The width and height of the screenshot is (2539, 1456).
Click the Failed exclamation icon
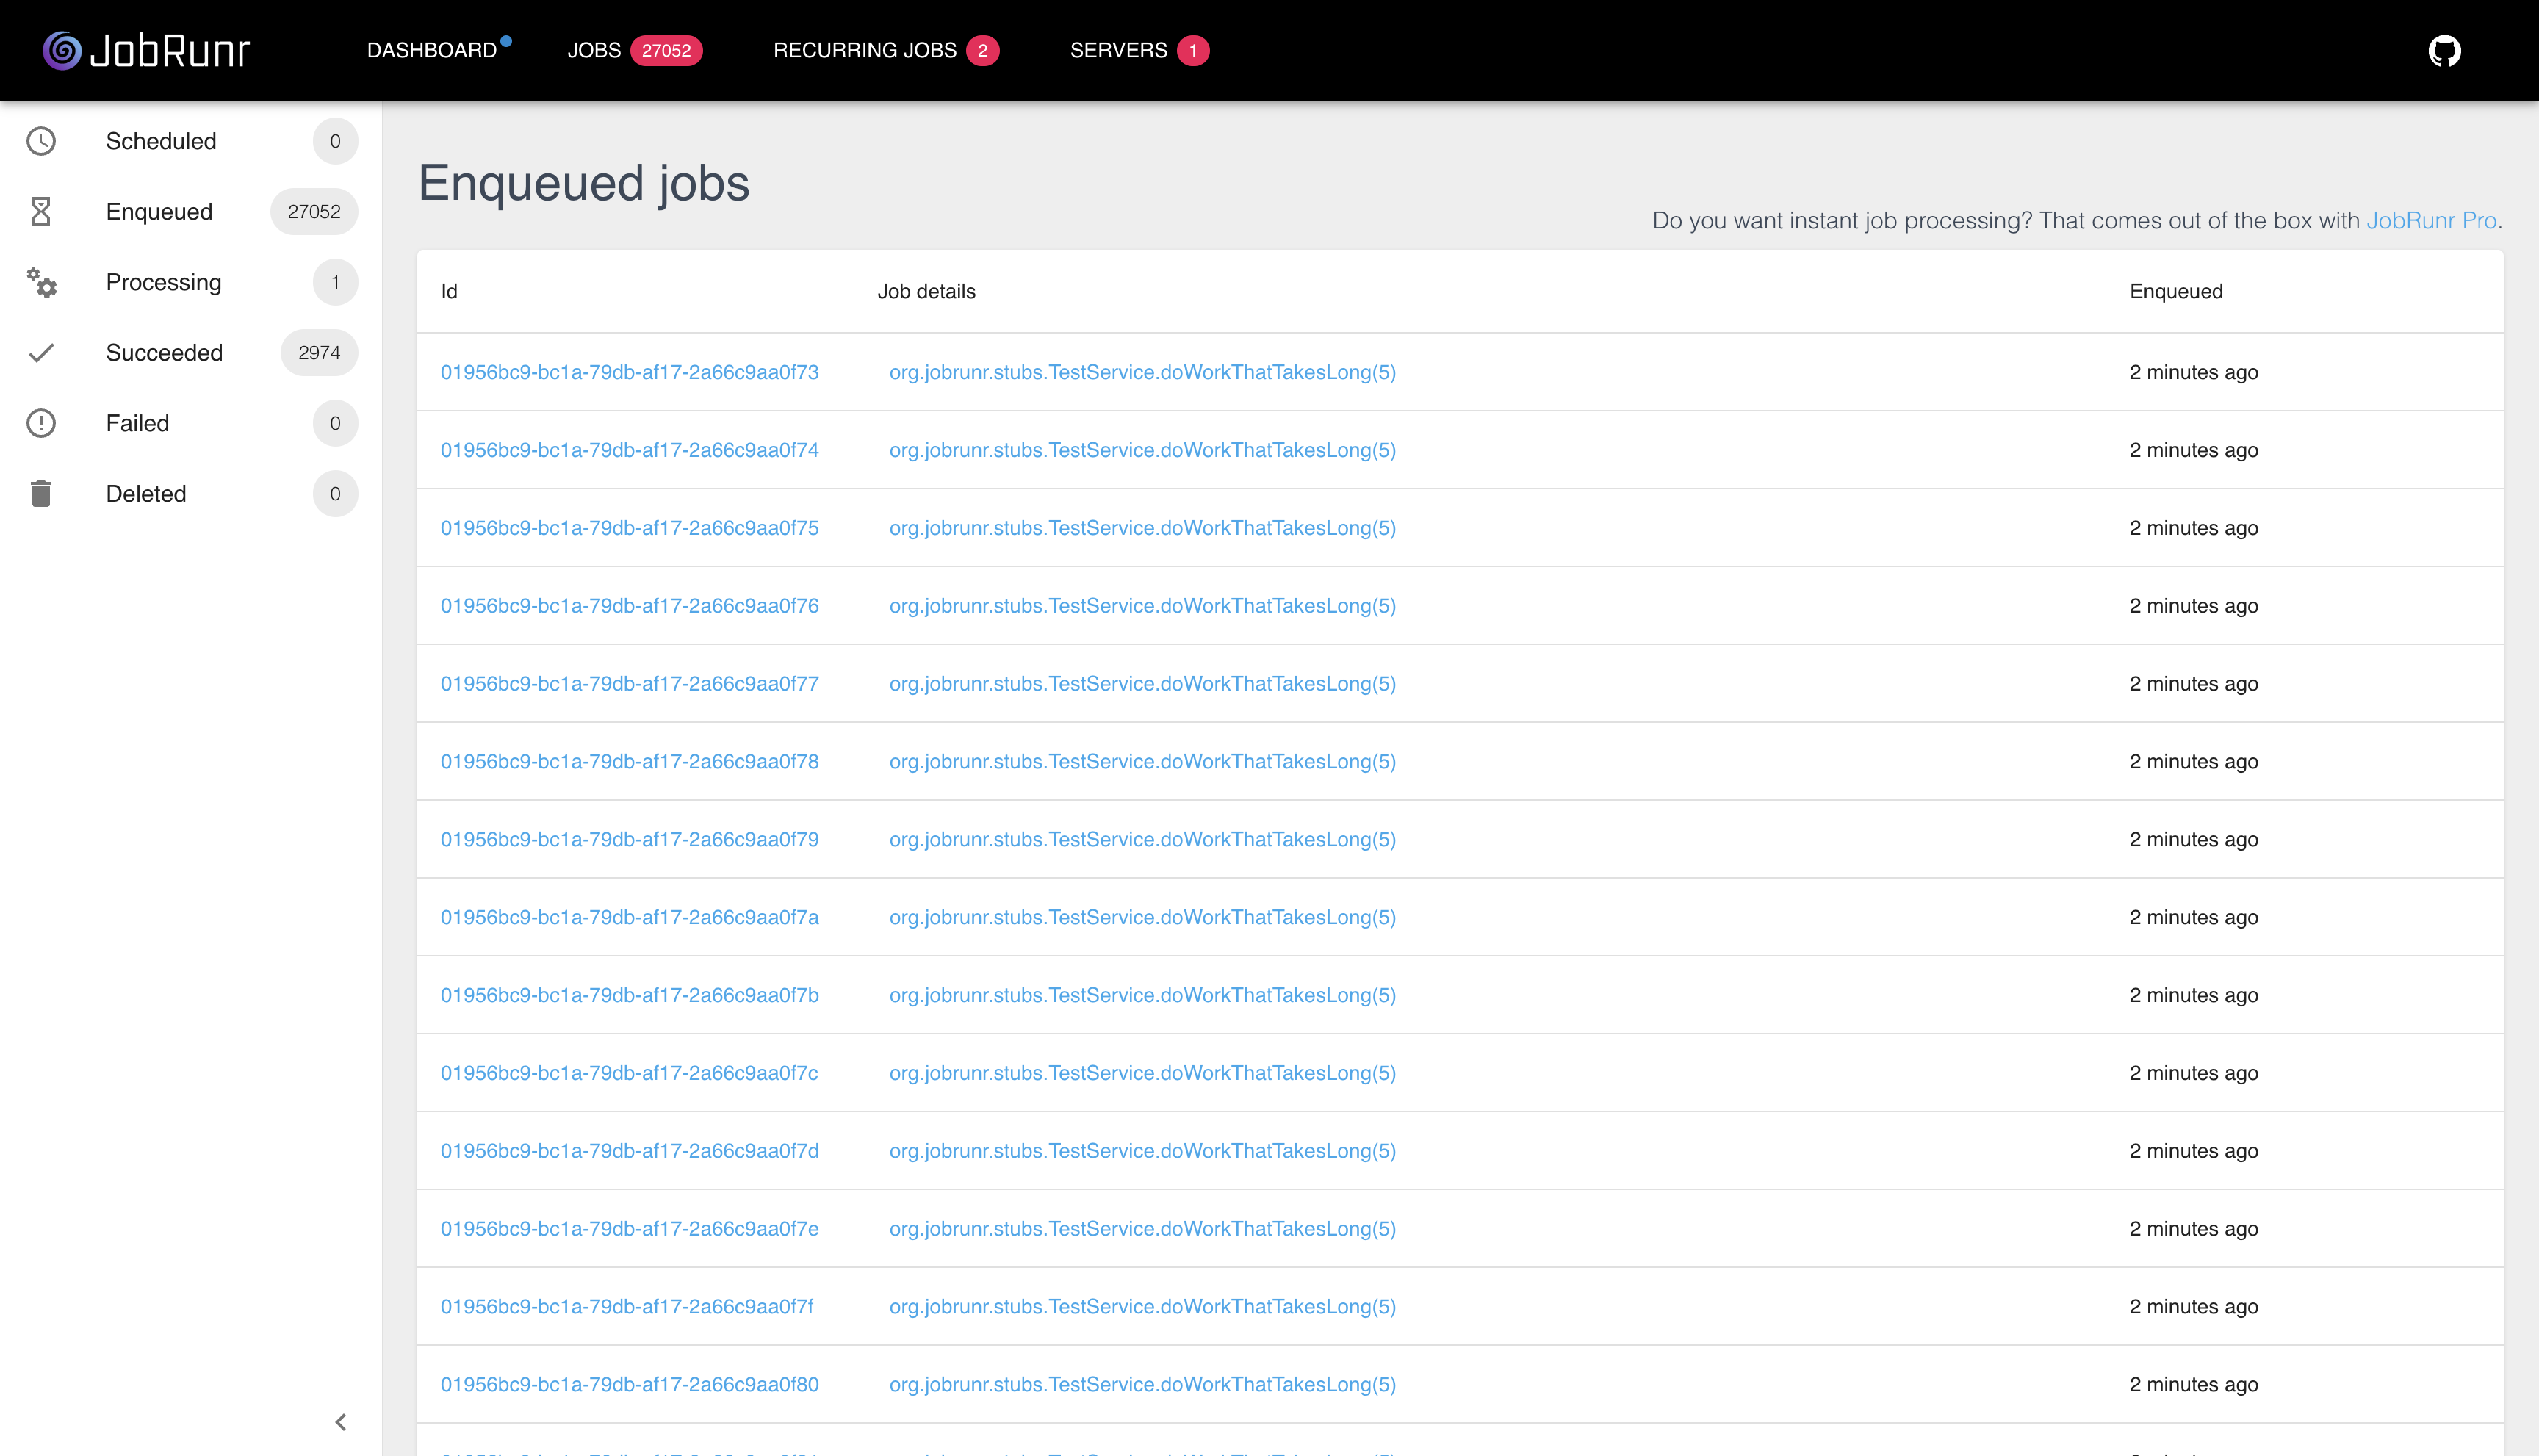[41, 423]
